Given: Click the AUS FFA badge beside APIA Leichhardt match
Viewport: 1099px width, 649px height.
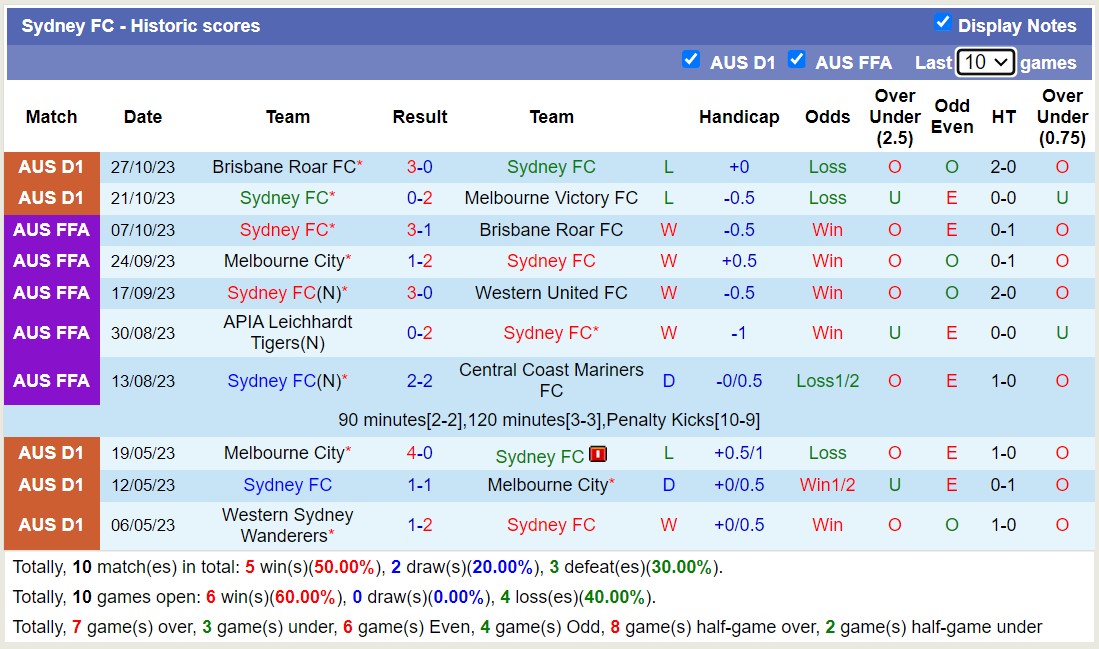Looking at the screenshot, I should pos(51,332).
